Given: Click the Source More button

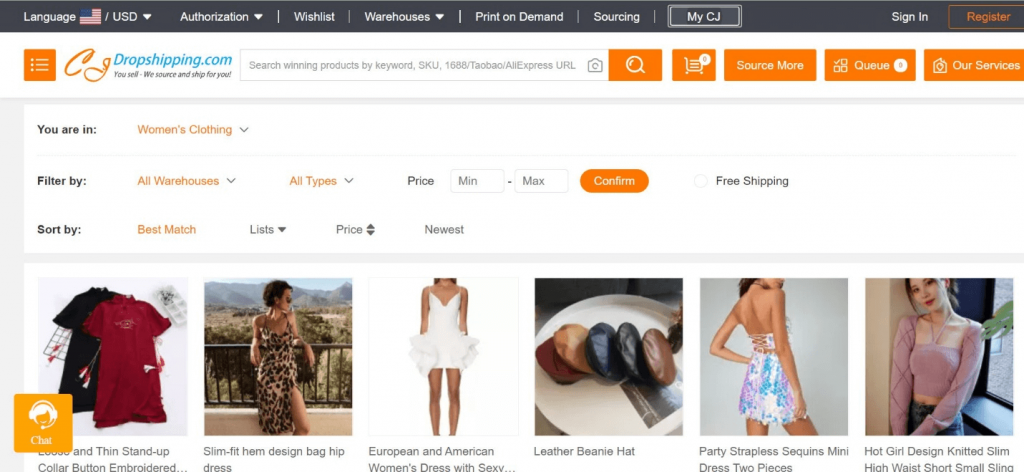Looking at the screenshot, I should (x=770, y=65).
